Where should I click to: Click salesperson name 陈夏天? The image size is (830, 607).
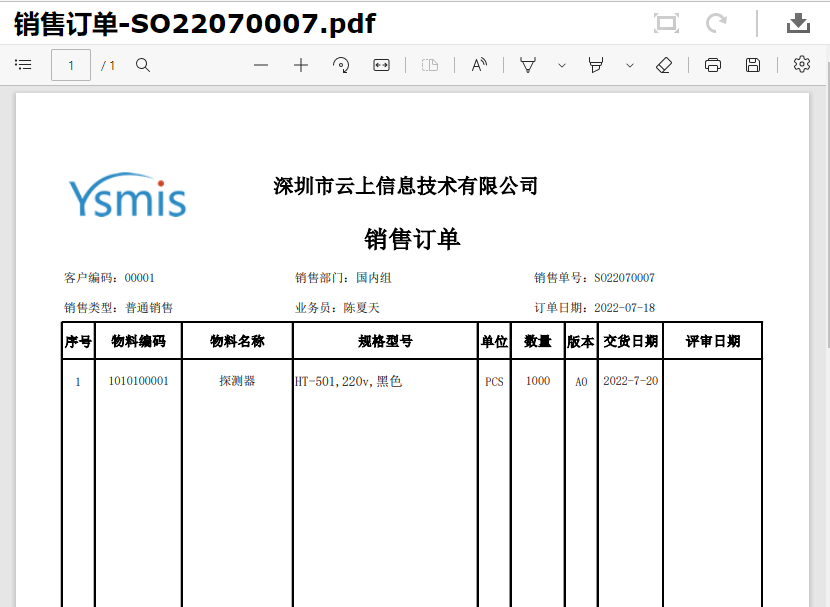[362, 308]
